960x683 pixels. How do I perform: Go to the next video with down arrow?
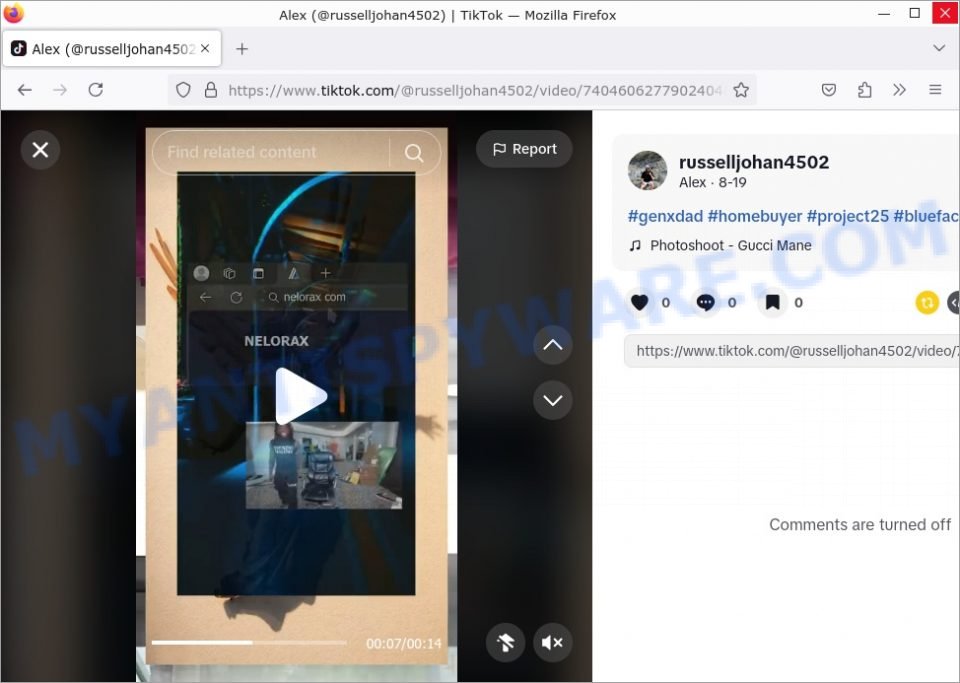[x=552, y=400]
